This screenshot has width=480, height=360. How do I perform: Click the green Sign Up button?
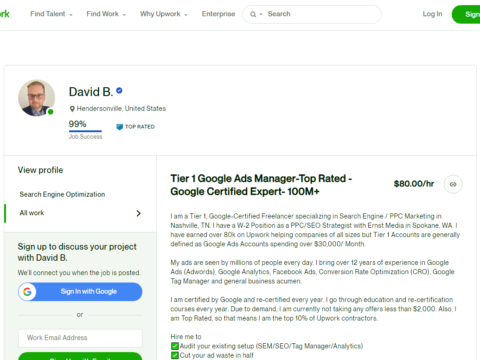(x=467, y=14)
